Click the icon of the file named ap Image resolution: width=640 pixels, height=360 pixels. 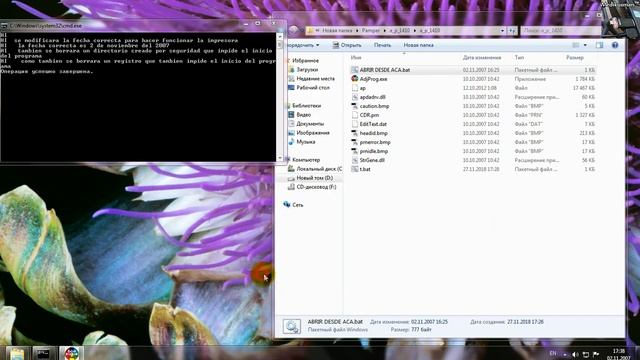355,88
